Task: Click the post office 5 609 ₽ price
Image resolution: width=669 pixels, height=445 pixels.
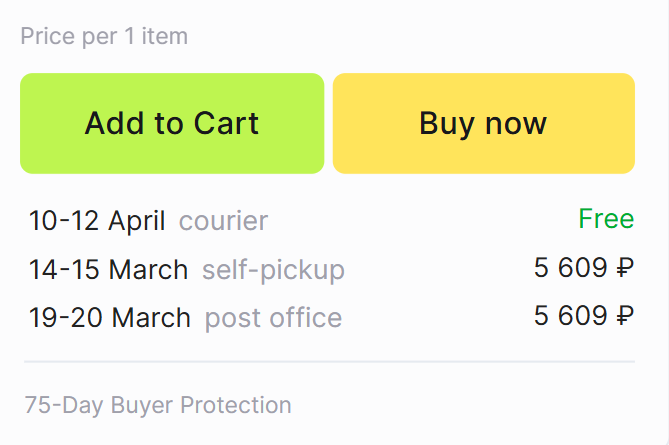Action: coord(584,317)
